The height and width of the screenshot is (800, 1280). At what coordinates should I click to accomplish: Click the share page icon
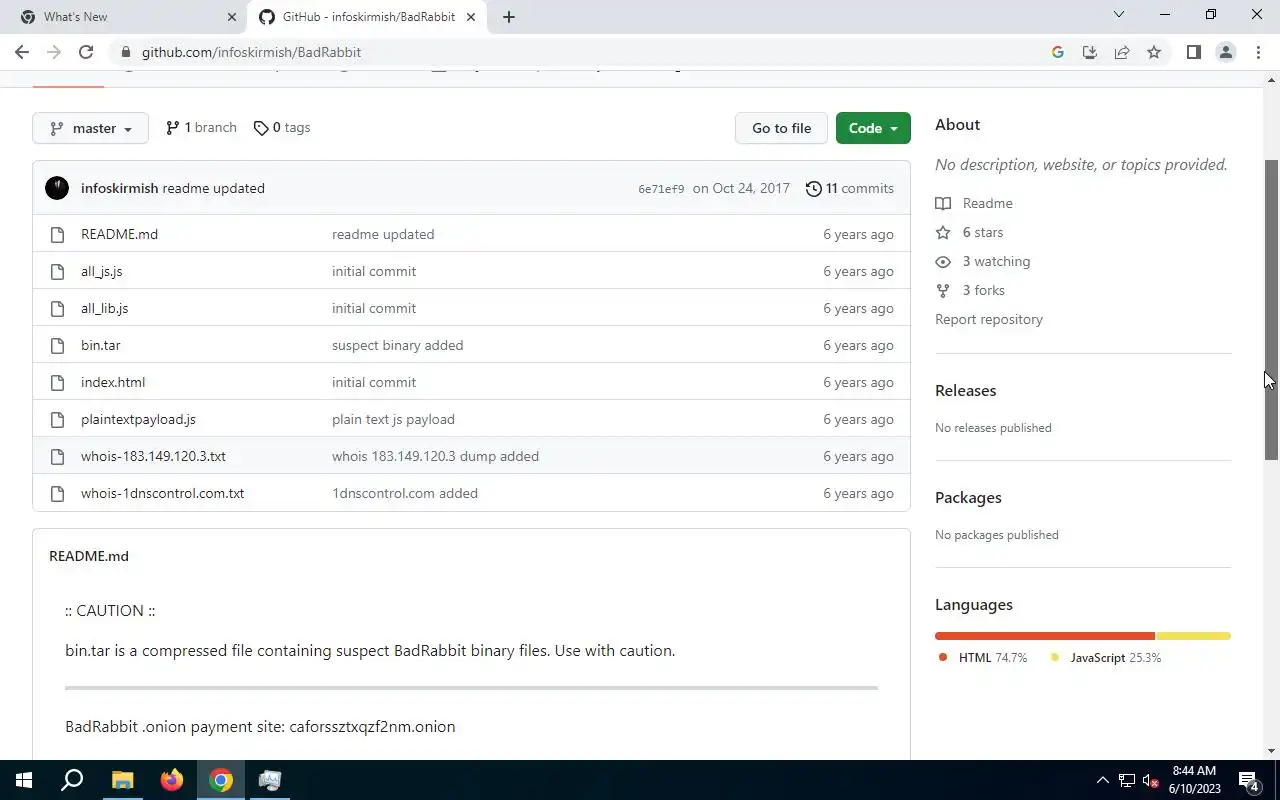coord(1122,52)
